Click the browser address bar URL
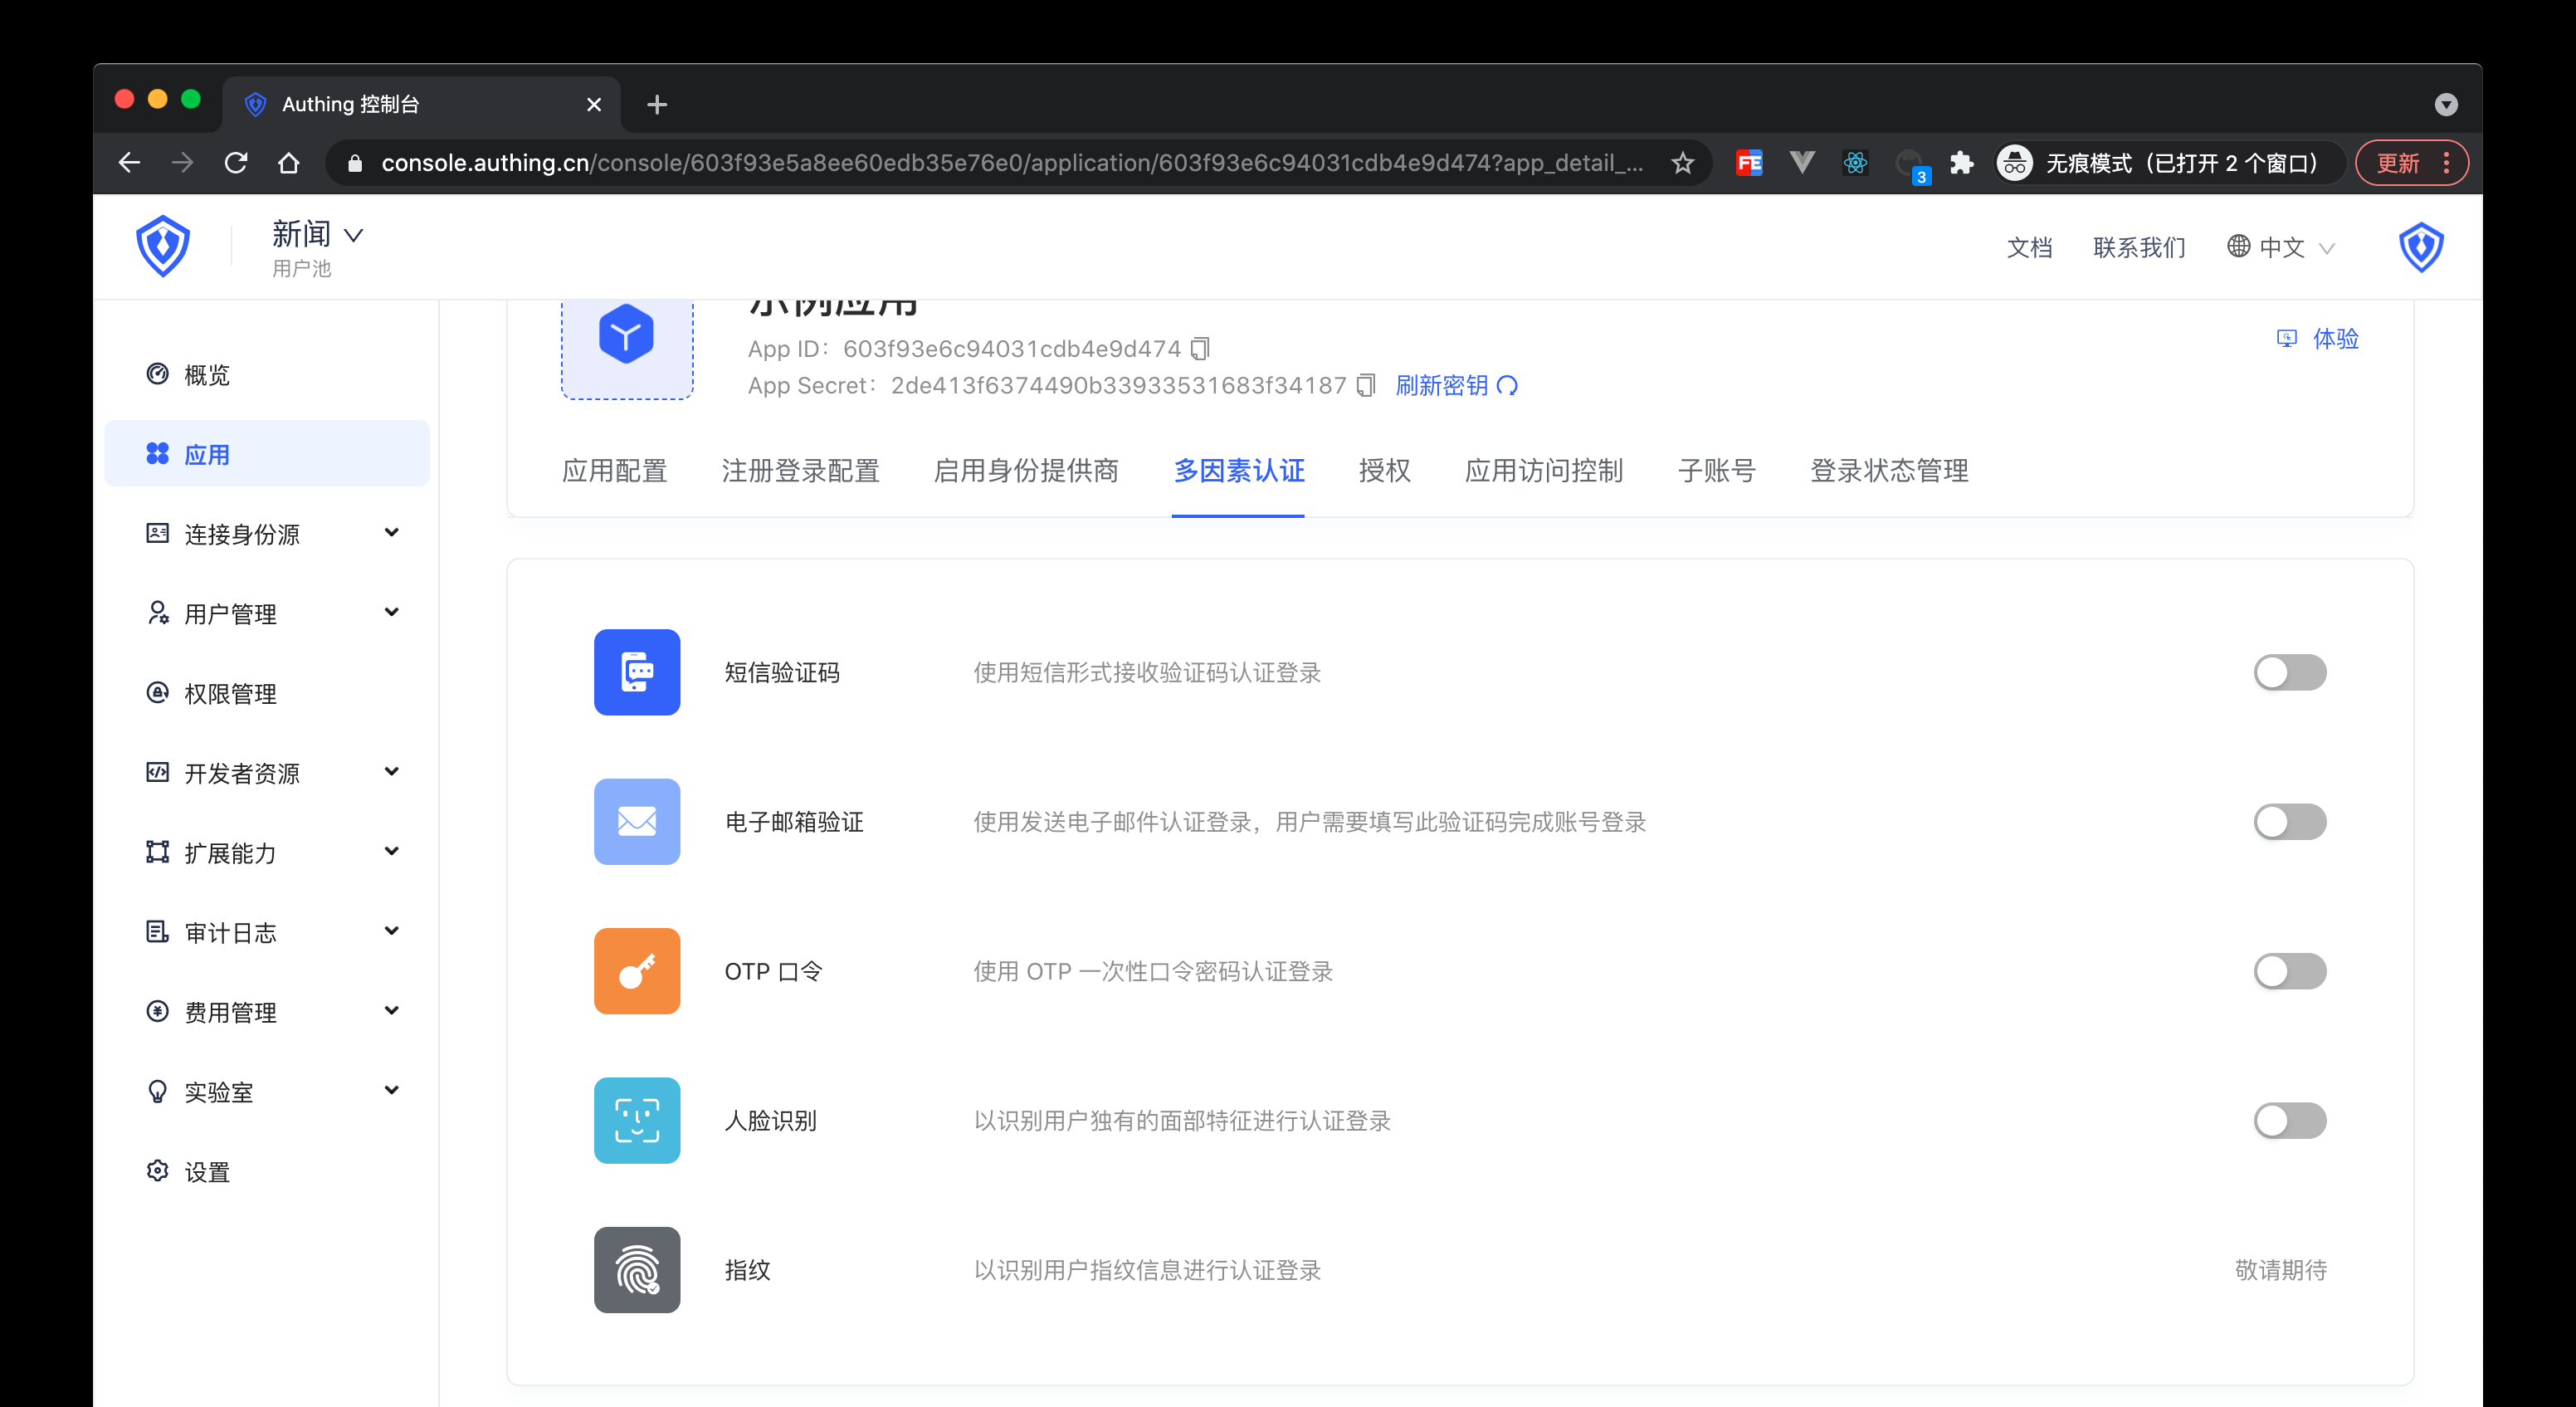Image resolution: width=2576 pixels, height=1407 pixels. [x=1012, y=162]
